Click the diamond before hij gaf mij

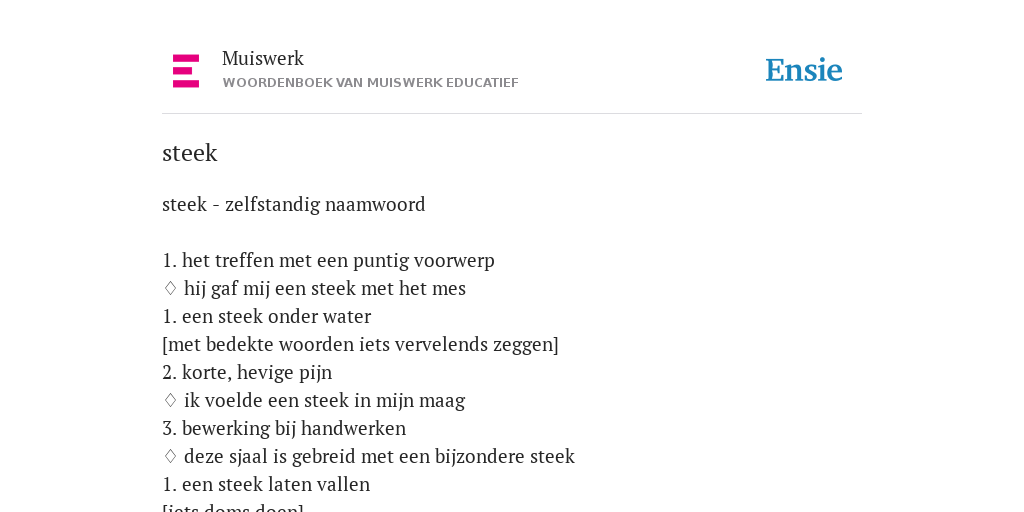[x=170, y=289]
